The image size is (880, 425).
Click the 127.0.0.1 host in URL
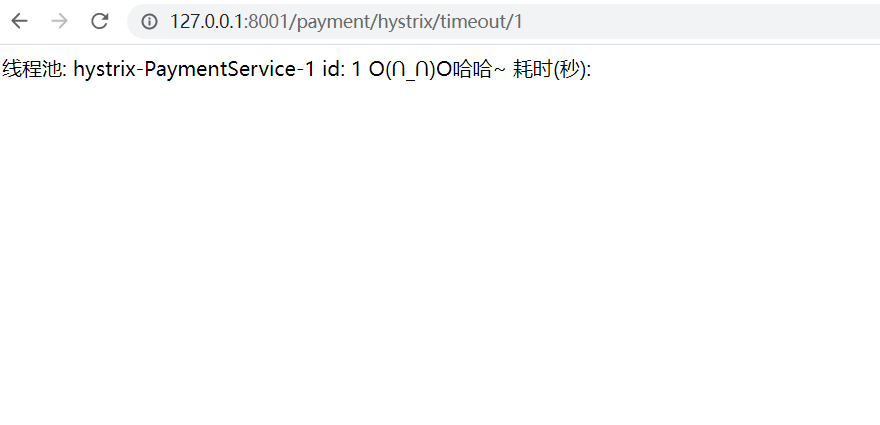click(x=206, y=21)
